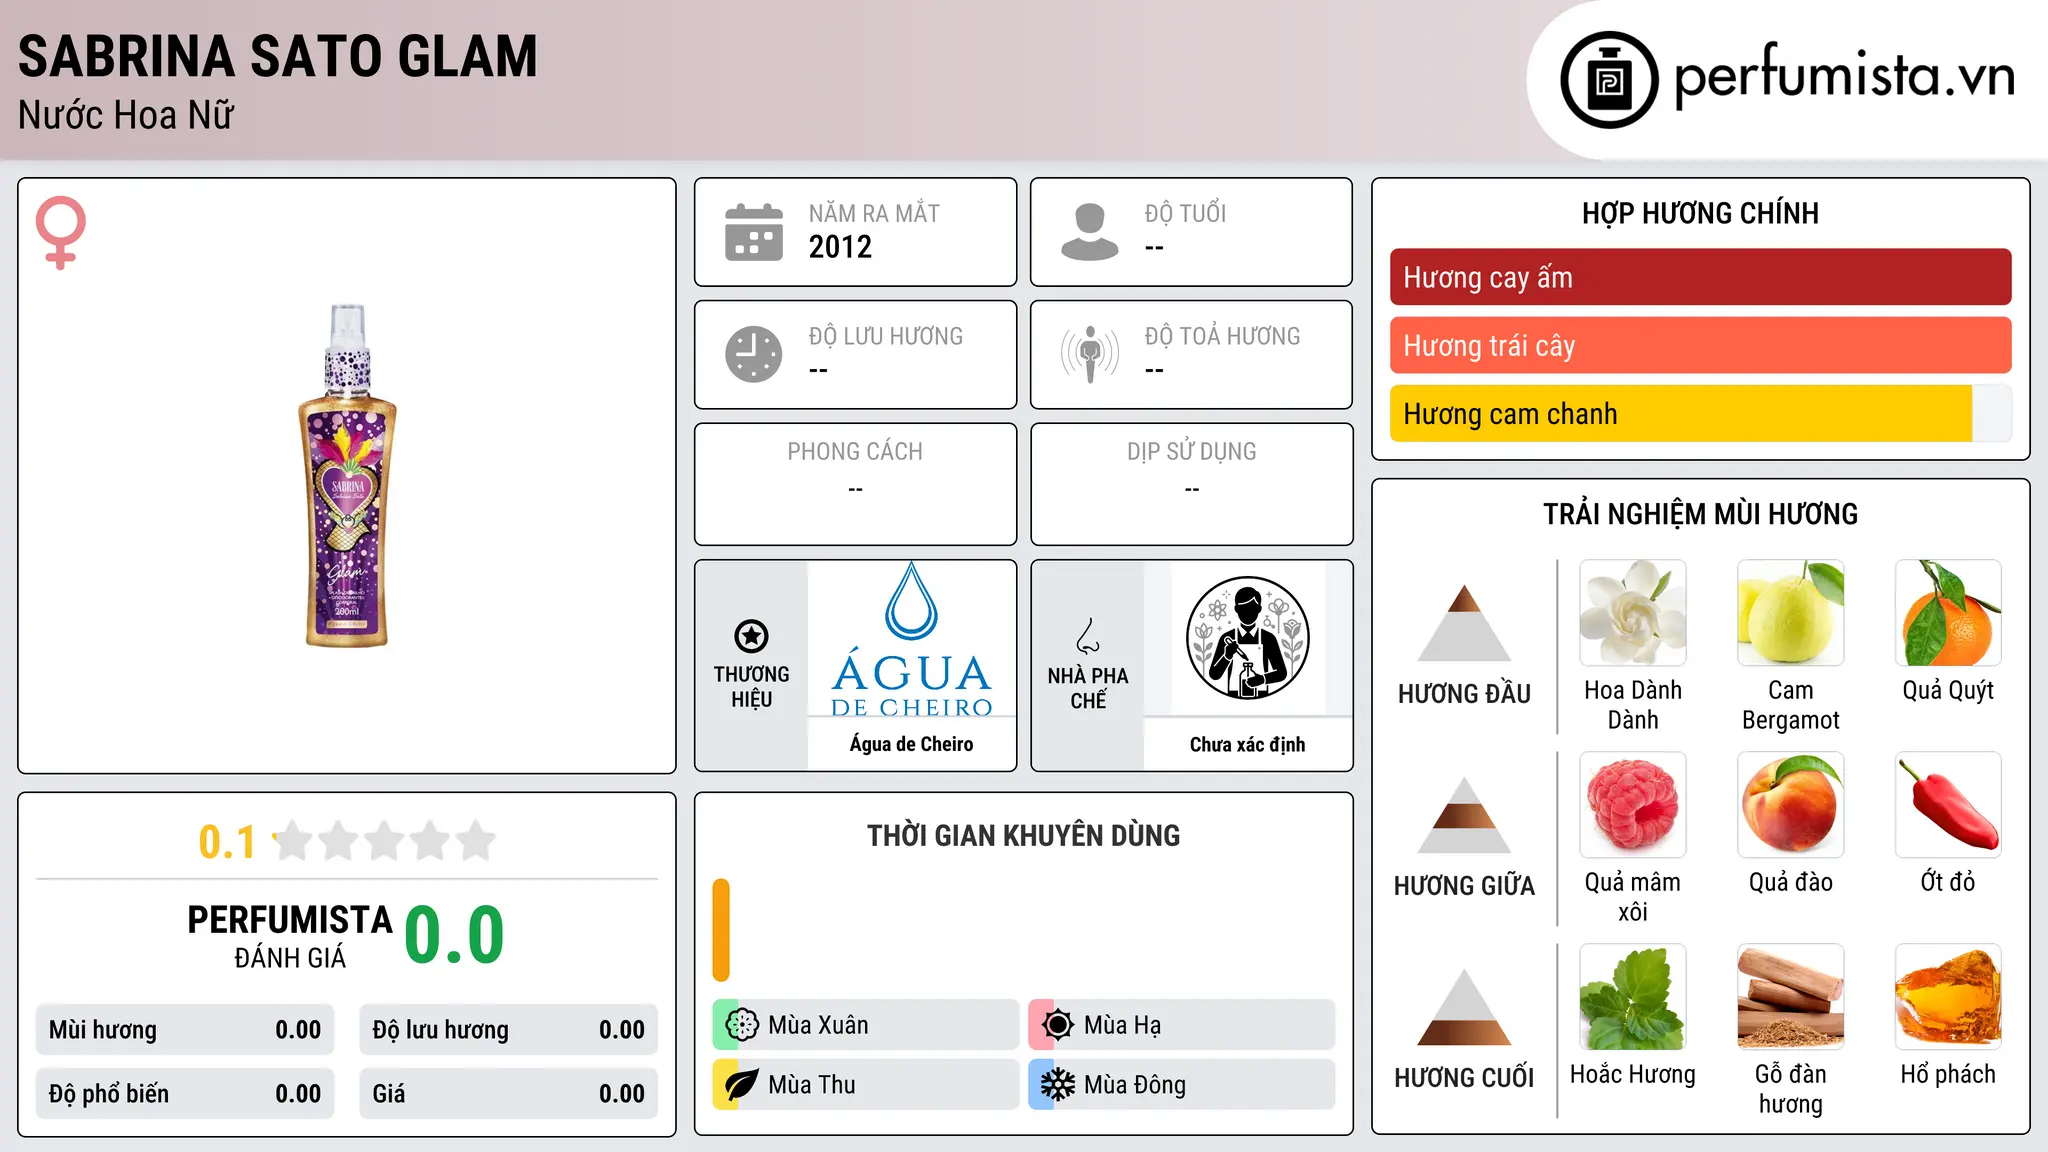Select the Mùa Thu season row
Screen dimensions: 2048x1152
coord(866,1085)
